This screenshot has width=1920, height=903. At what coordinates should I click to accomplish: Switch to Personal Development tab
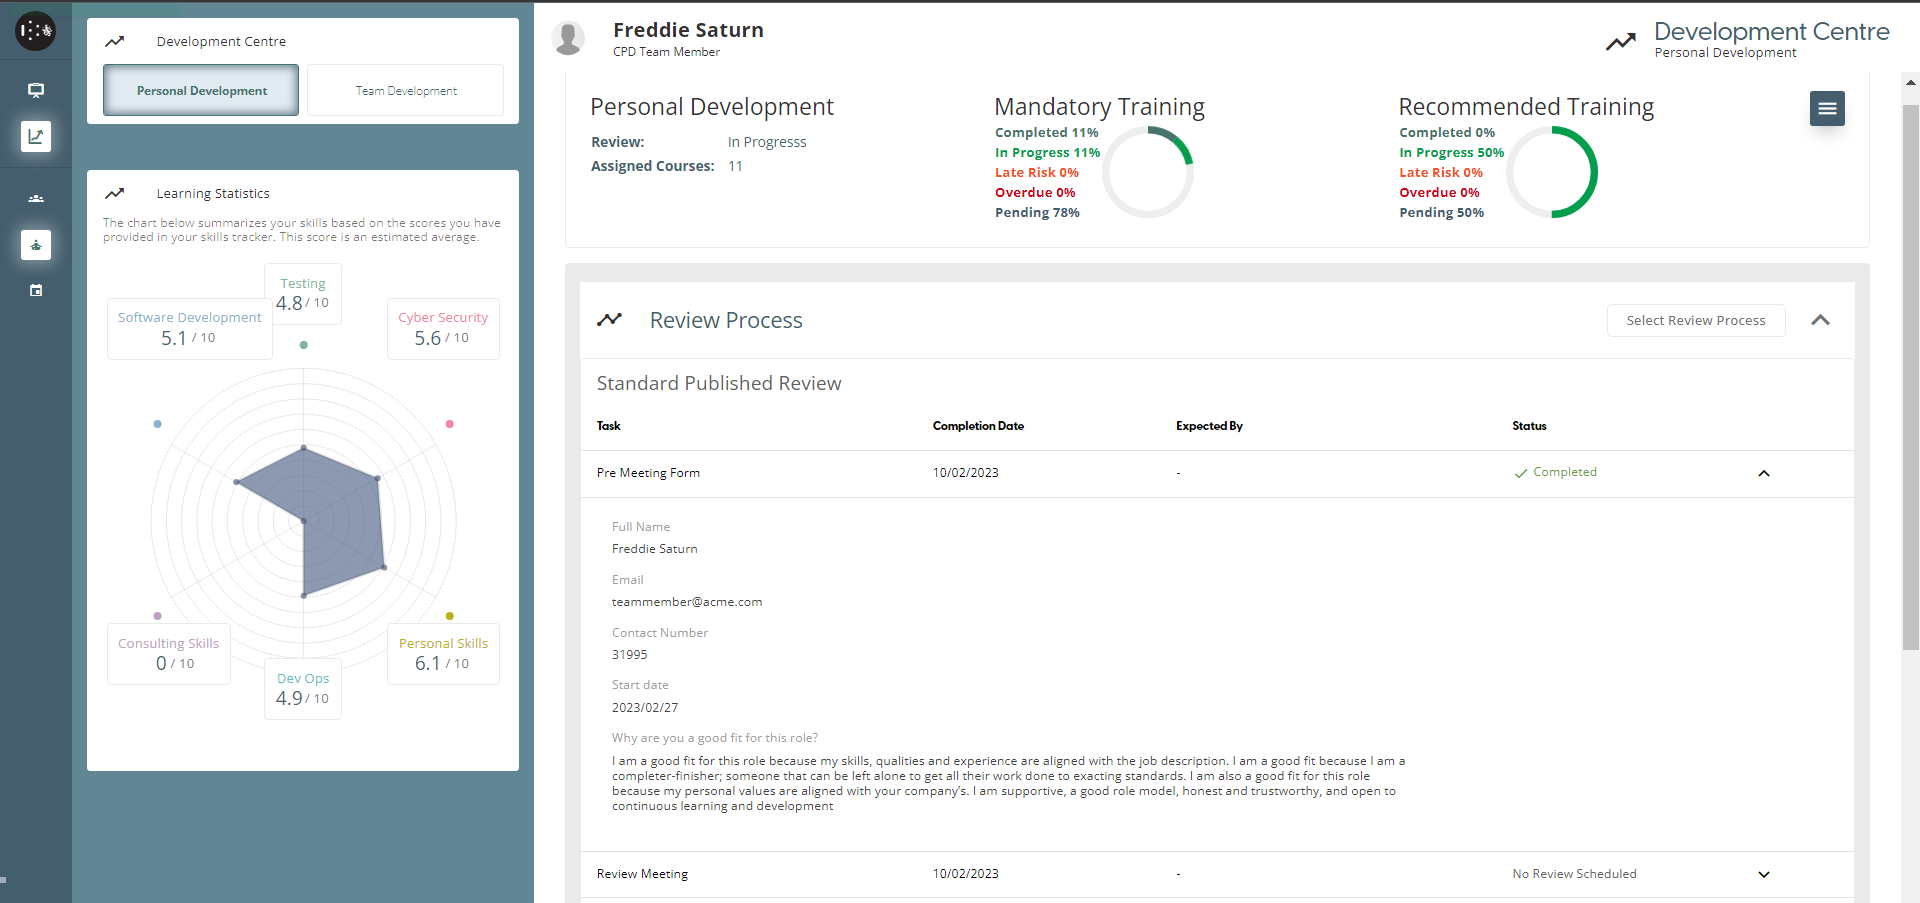click(201, 90)
